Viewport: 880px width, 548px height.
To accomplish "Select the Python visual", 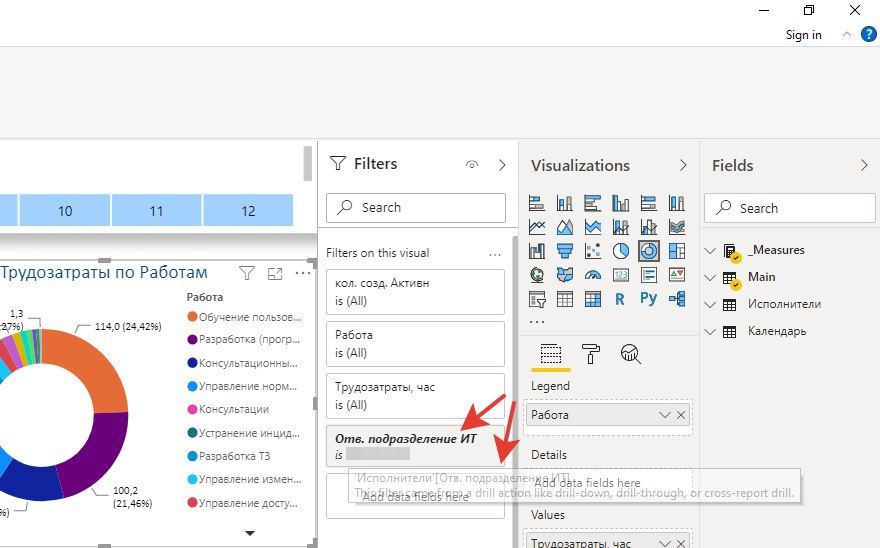I will click(648, 298).
